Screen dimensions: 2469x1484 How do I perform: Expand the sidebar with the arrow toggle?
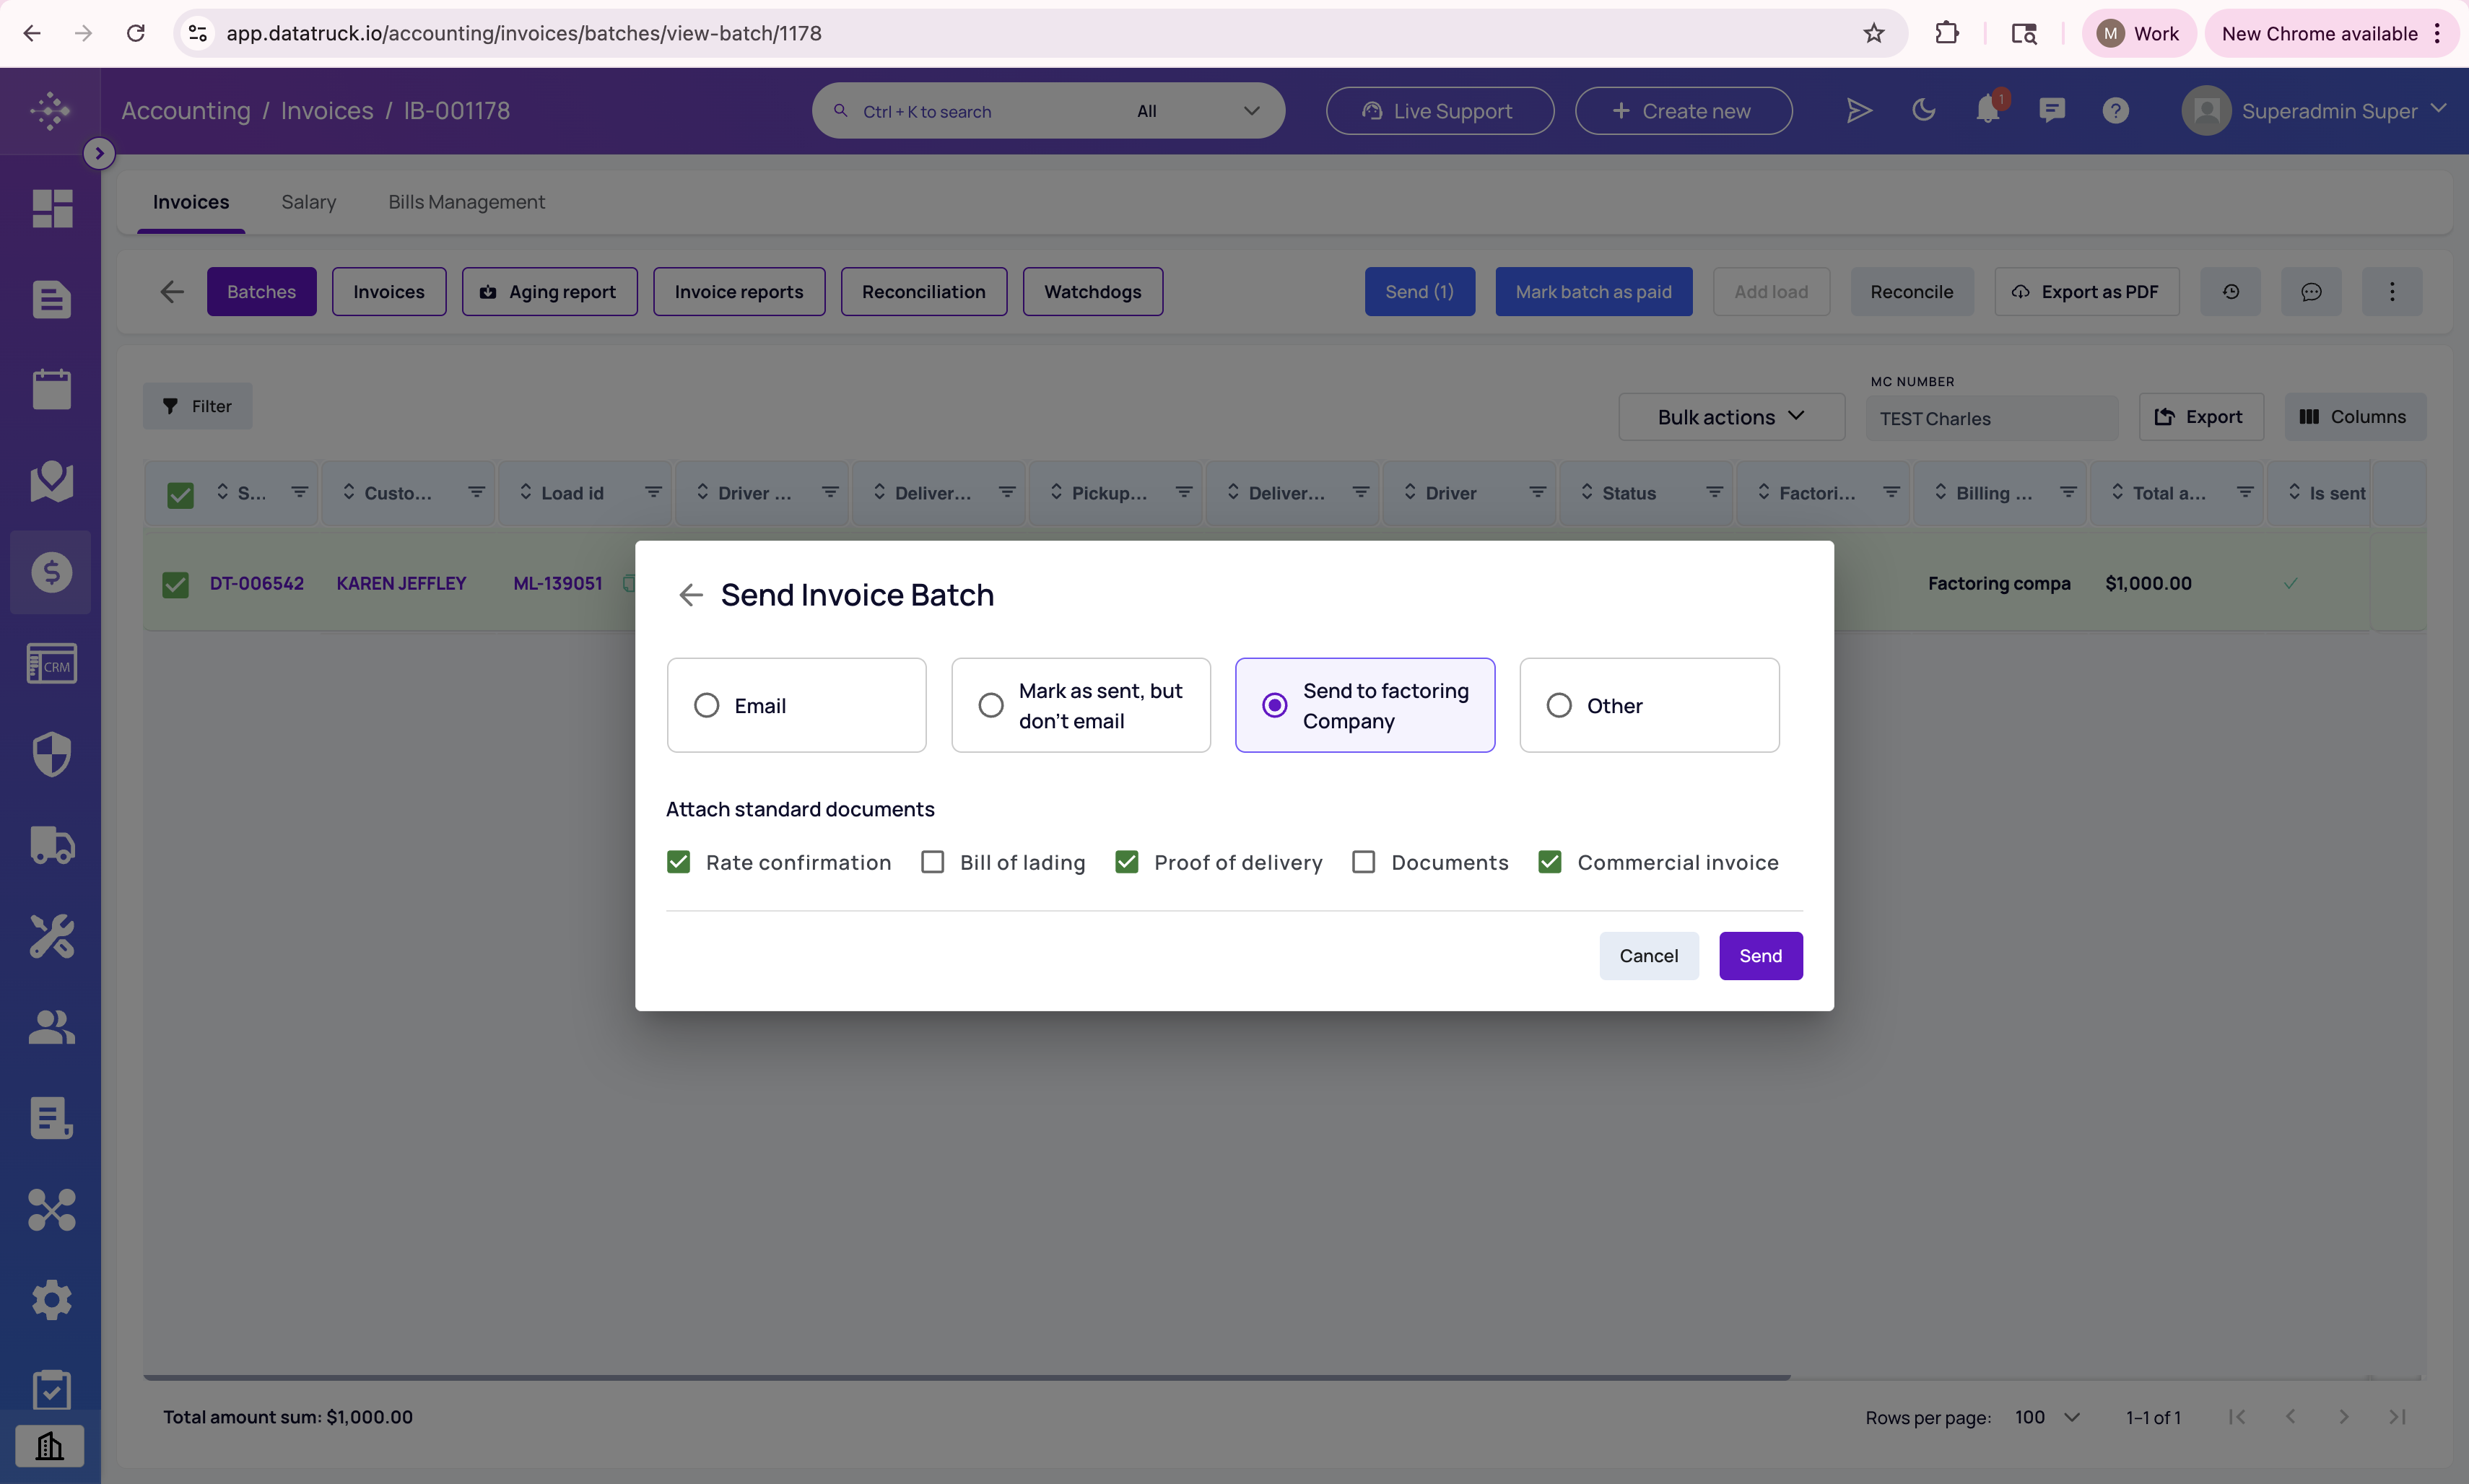(99, 153)
